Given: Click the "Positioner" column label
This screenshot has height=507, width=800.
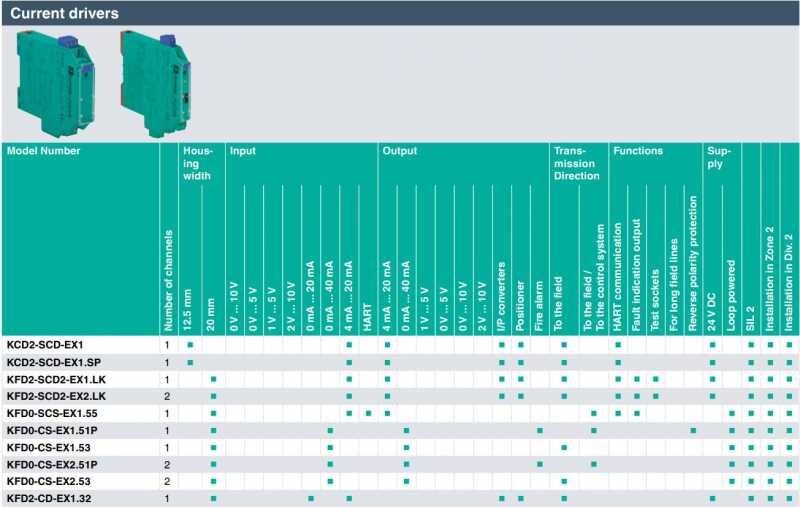Looking at the screenshot, I should (x=520, y=306).
